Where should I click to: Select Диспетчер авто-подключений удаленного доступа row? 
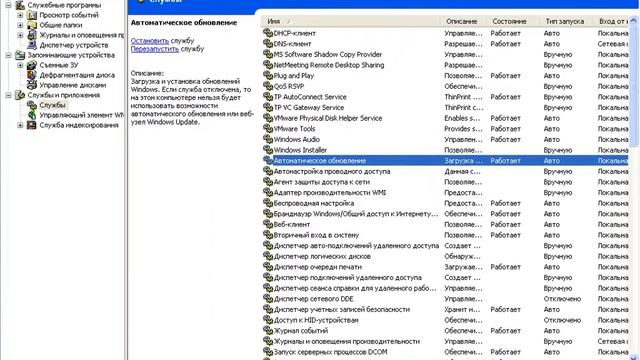pyautogui.click(x=445, y=246)
